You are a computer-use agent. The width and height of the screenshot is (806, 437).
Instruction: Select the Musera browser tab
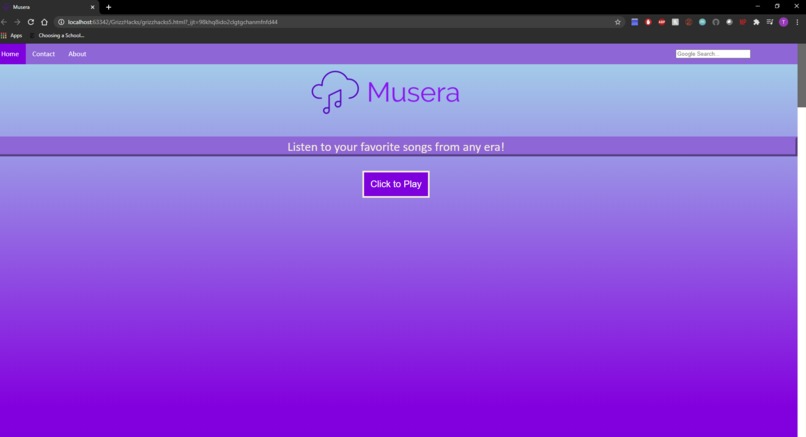pos(49,7)
